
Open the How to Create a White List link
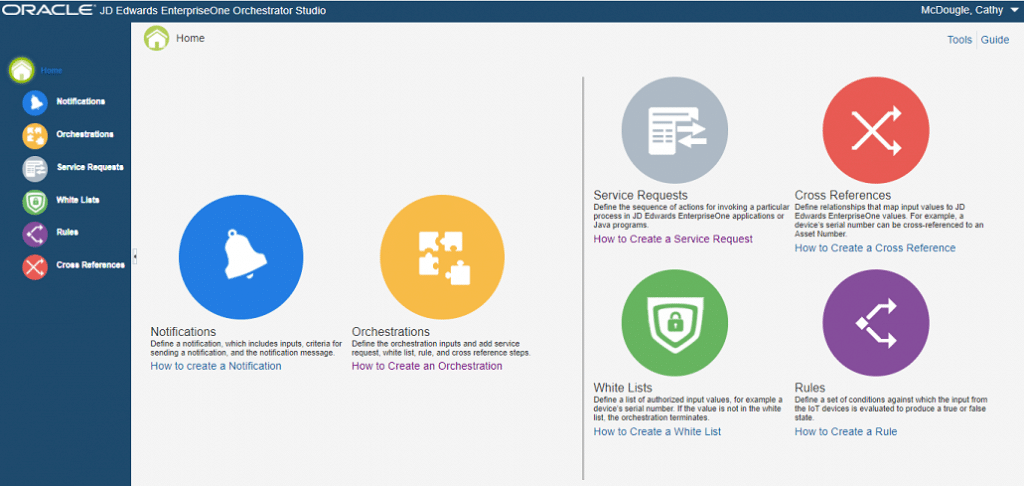point(657,432)
